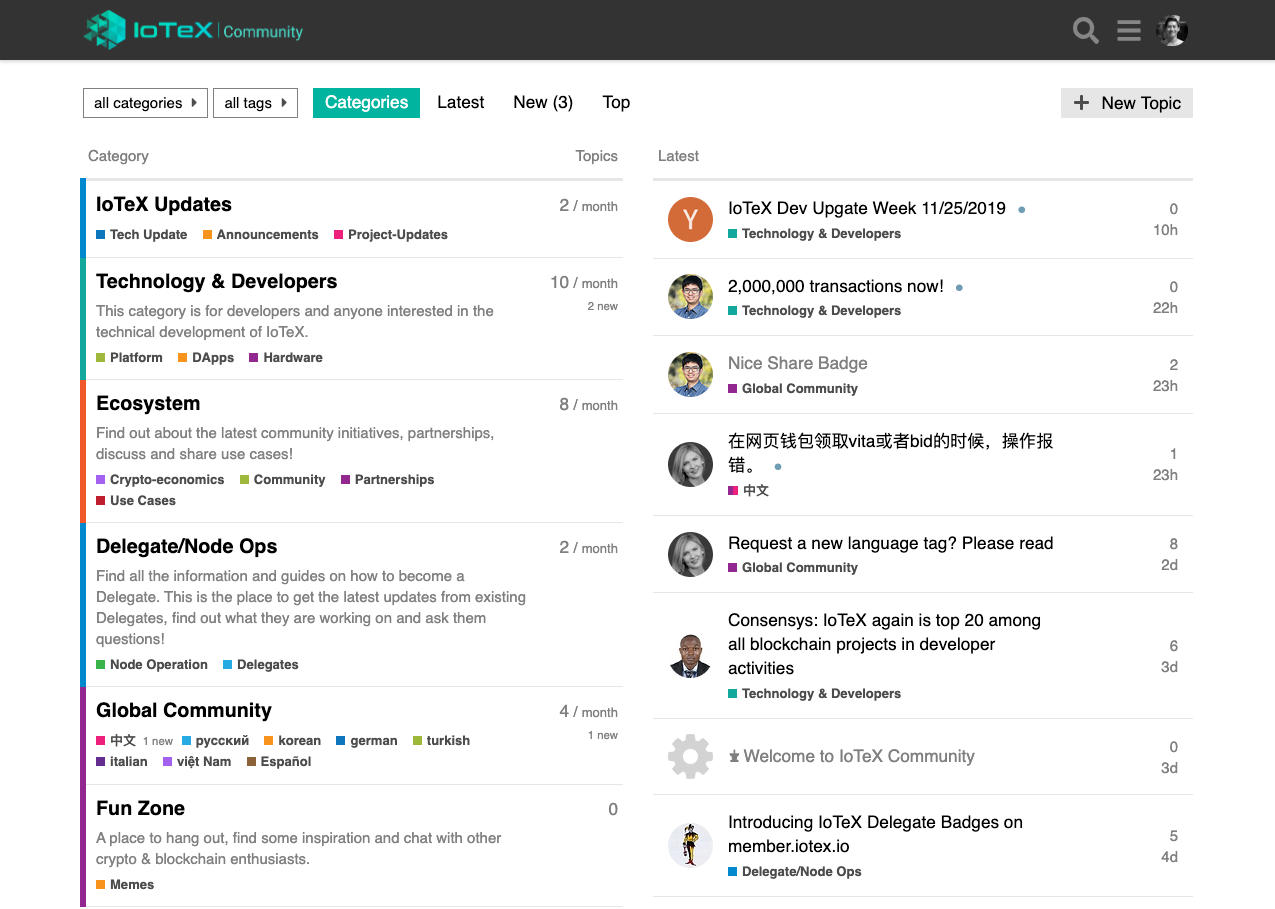1275x909 pixels.
Task: Click 中文 tag under the Chinese topic
Action: coord(749,490)
